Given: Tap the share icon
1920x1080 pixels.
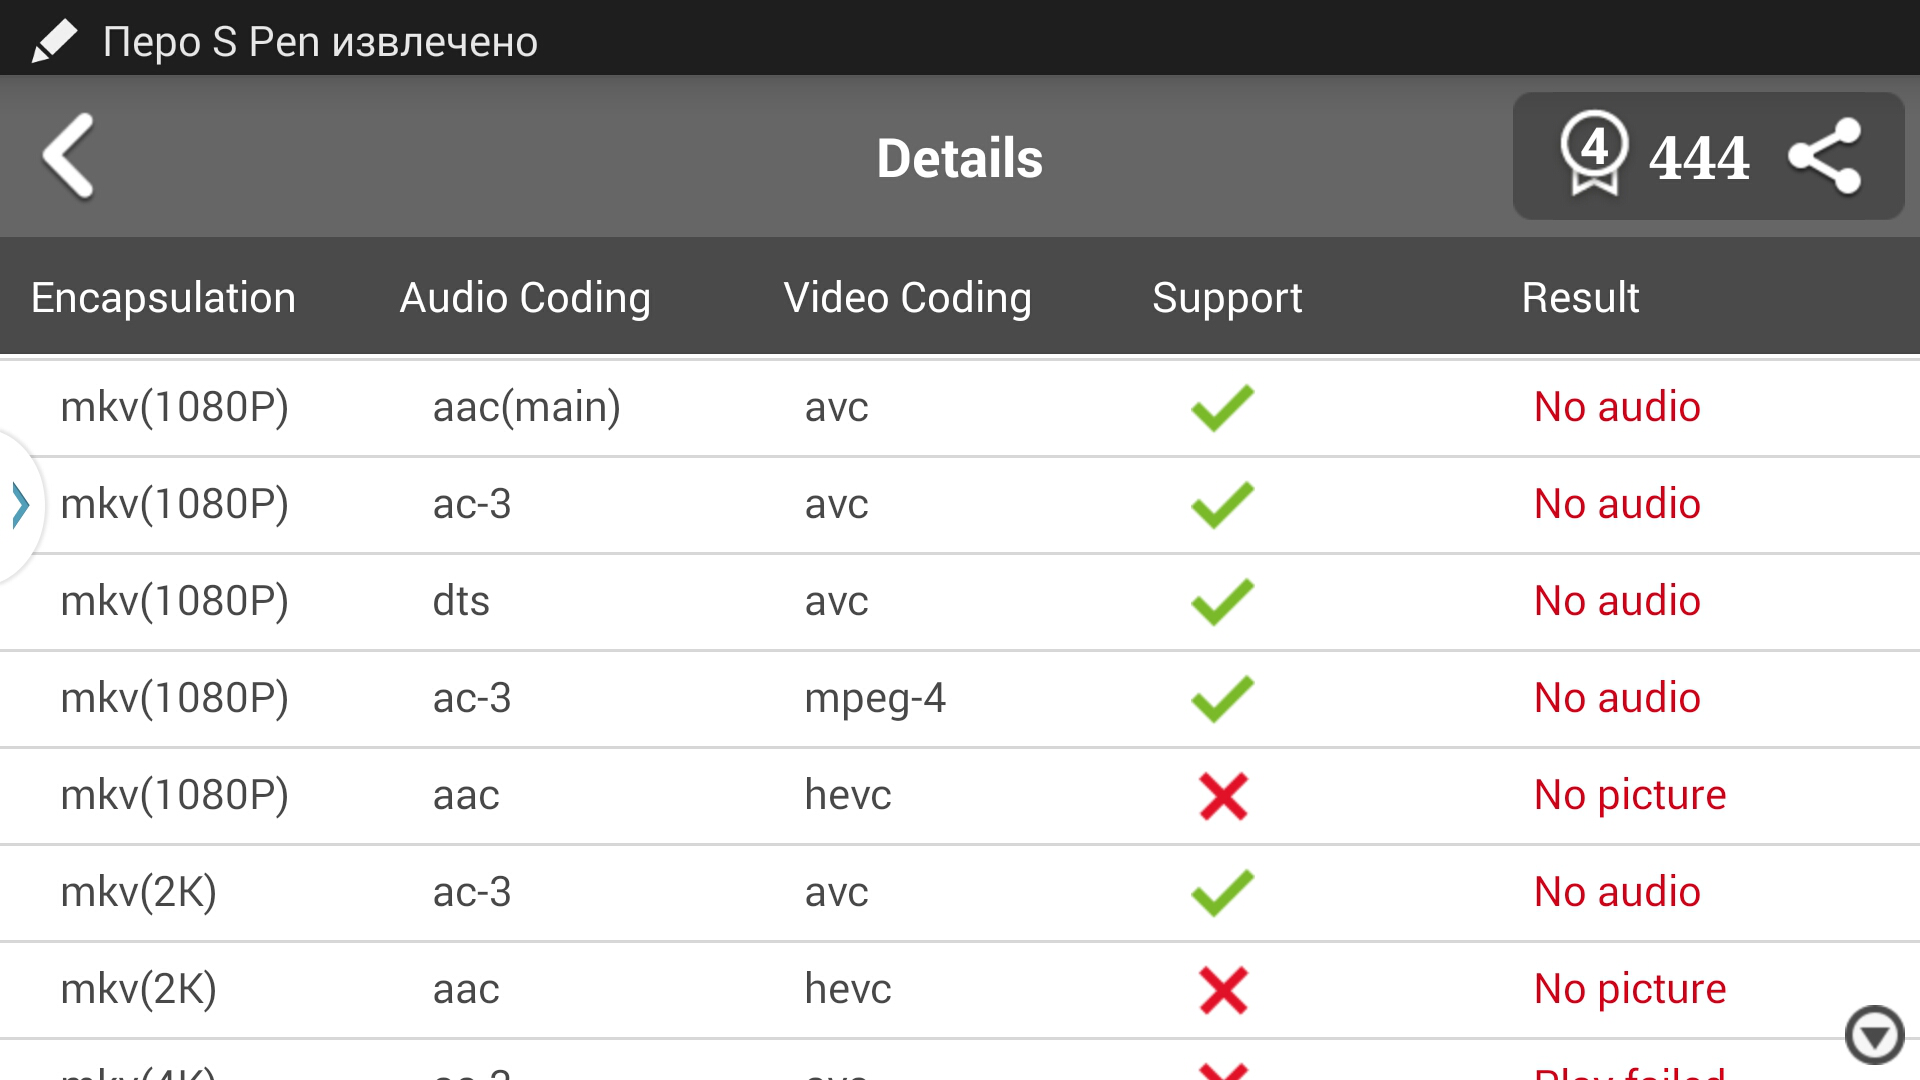Looking at the screenshot, I should coord(1825,156).
